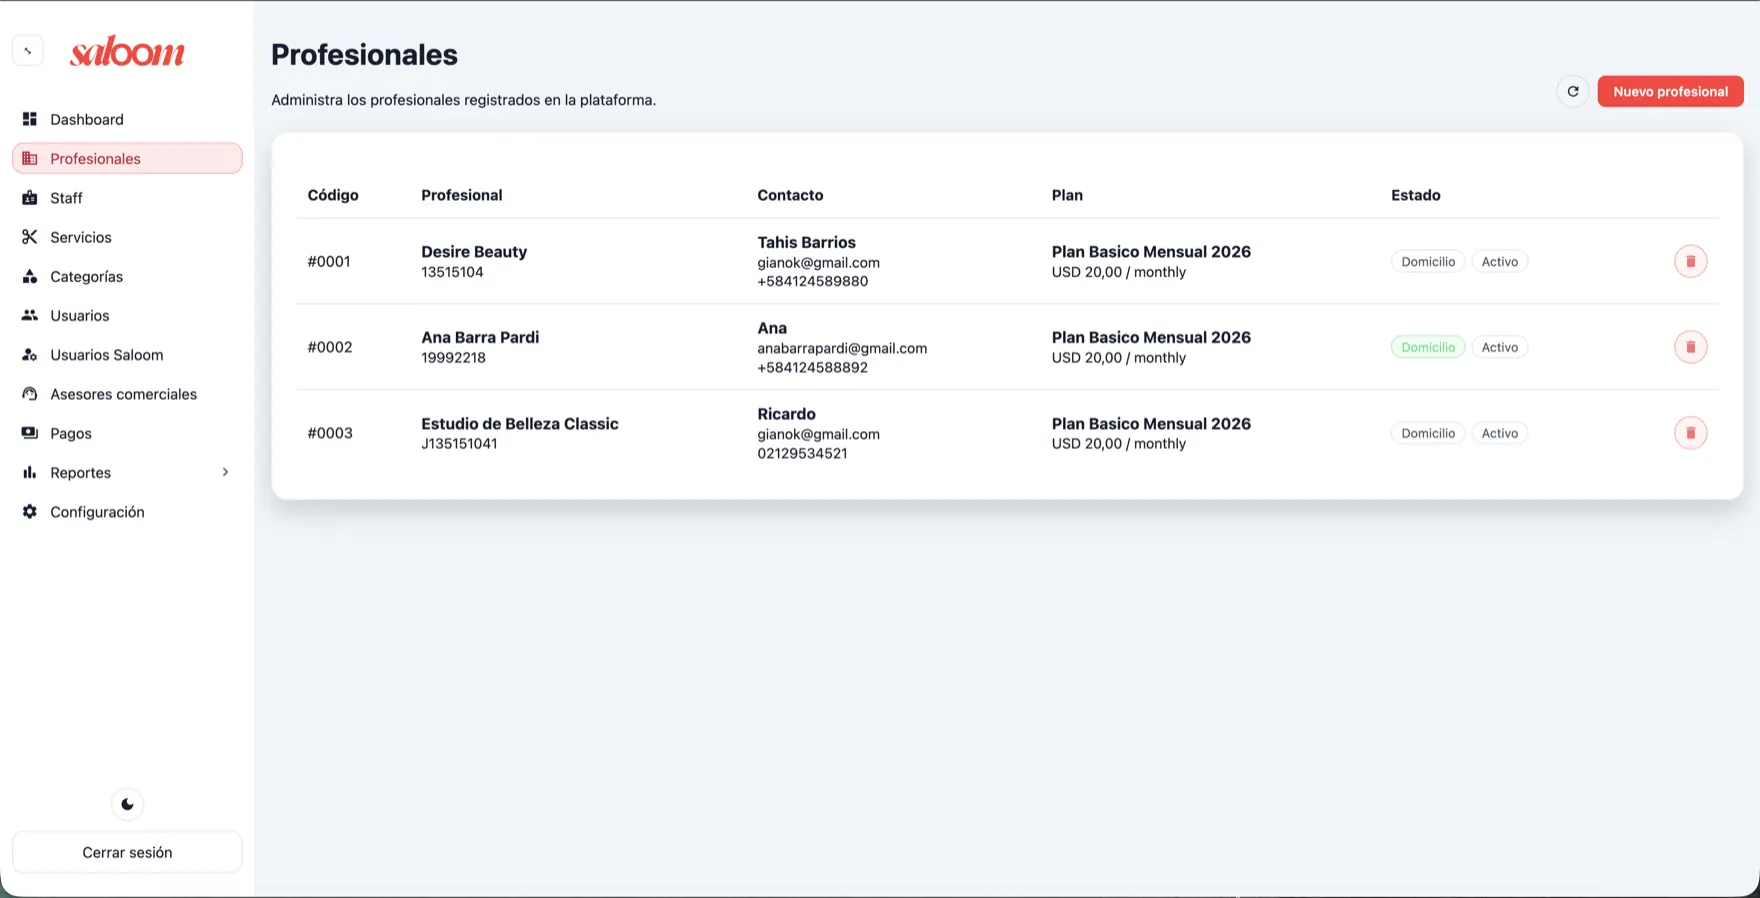Click the Reportes bar chart icon
The height and width of the screenshot is (898, 1760).
pyautogui.click(x=30, y=472)
